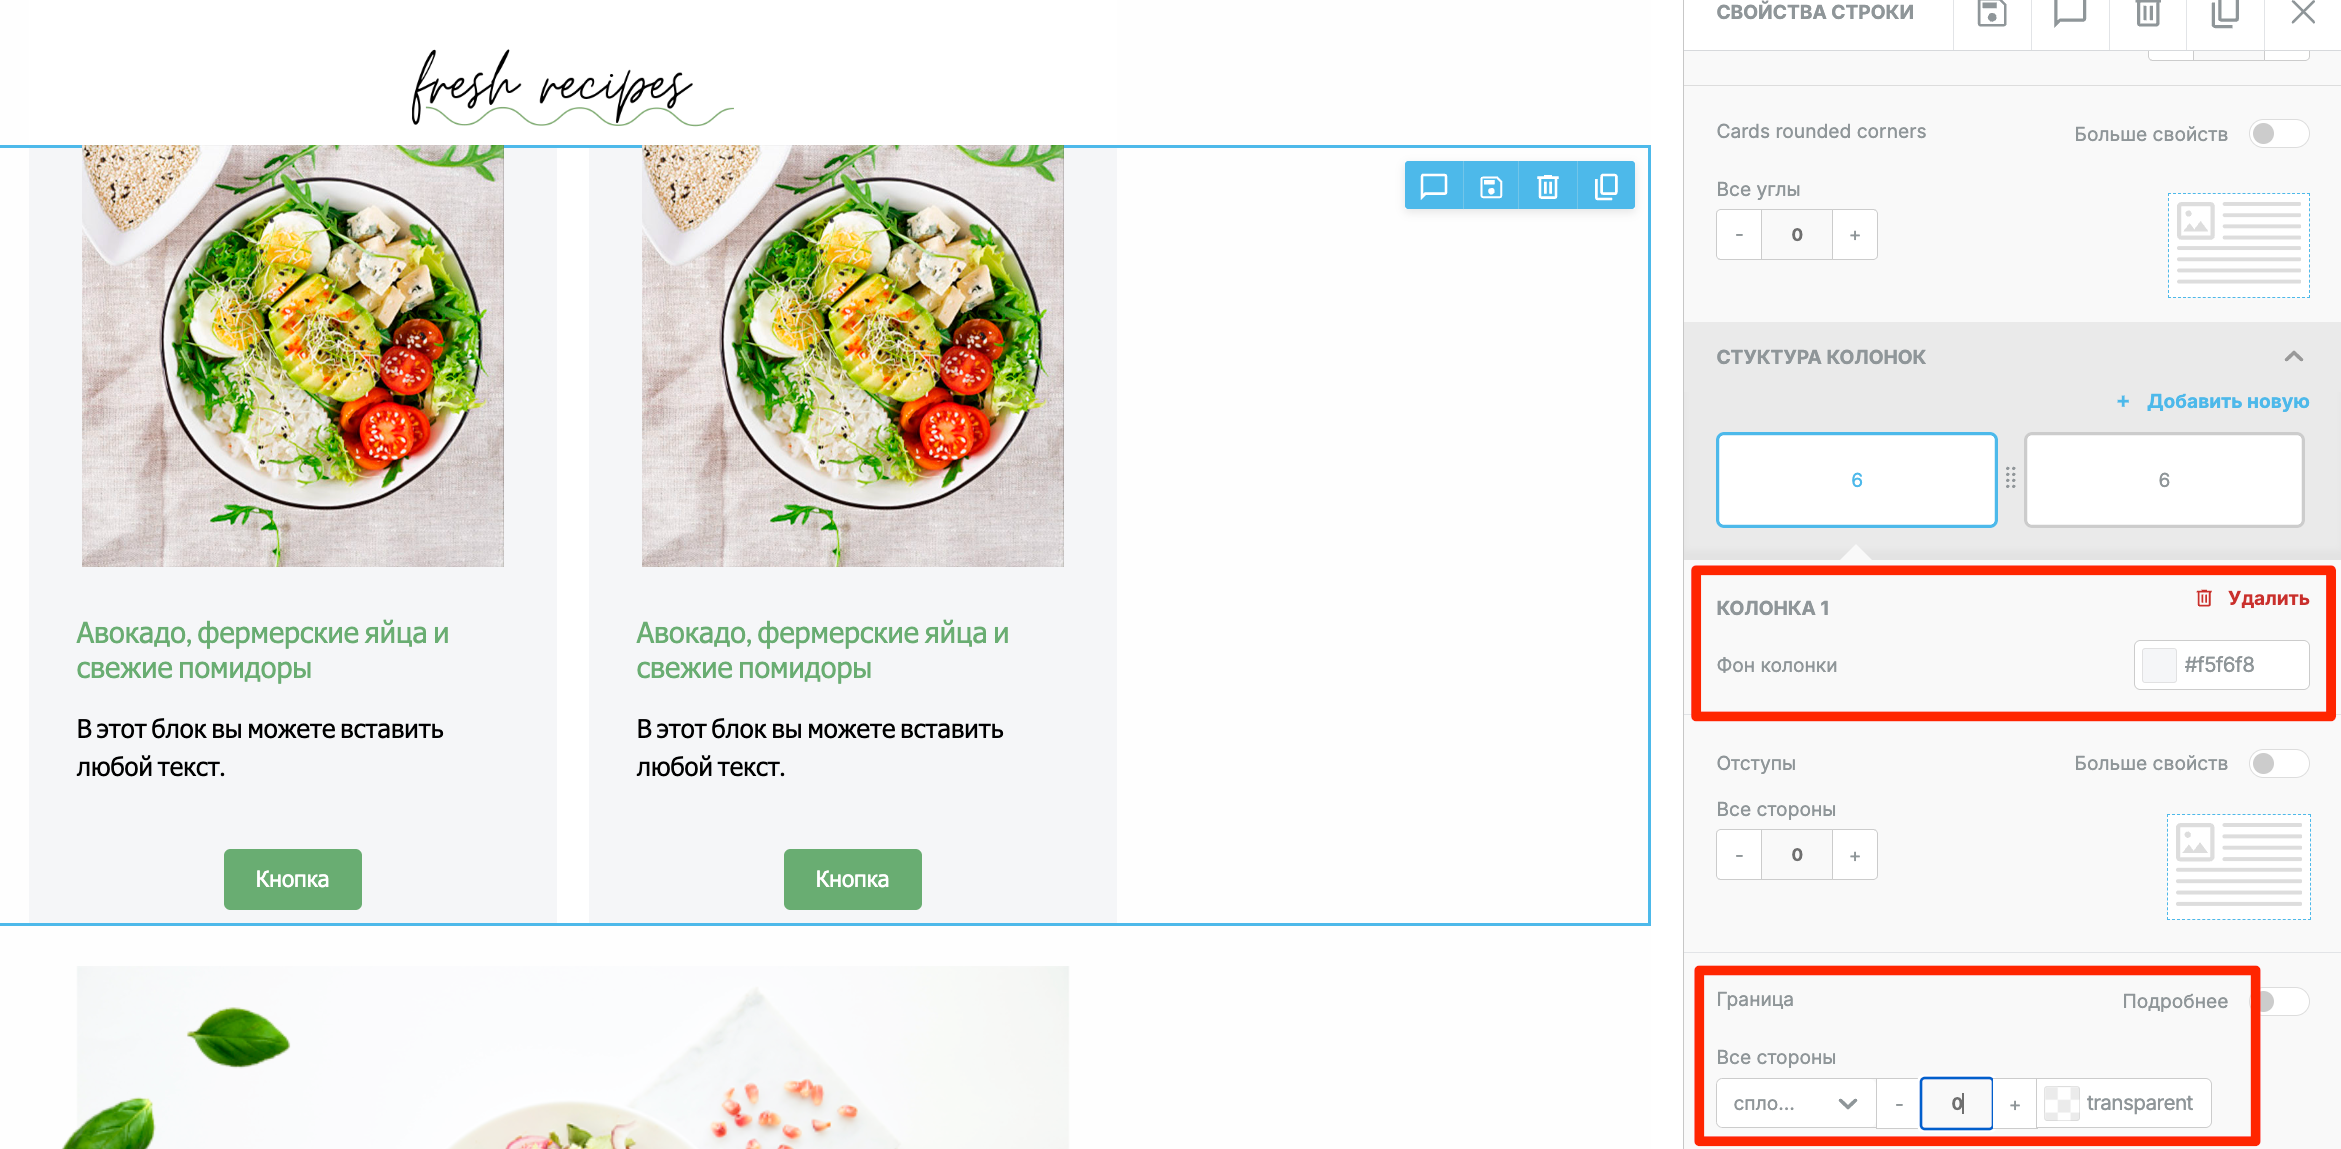Image resolution: width=2341 pixels, height=1149 pixels.
Task: Click the trash icon in blue row toolbar
Action: click(1547, 186)
